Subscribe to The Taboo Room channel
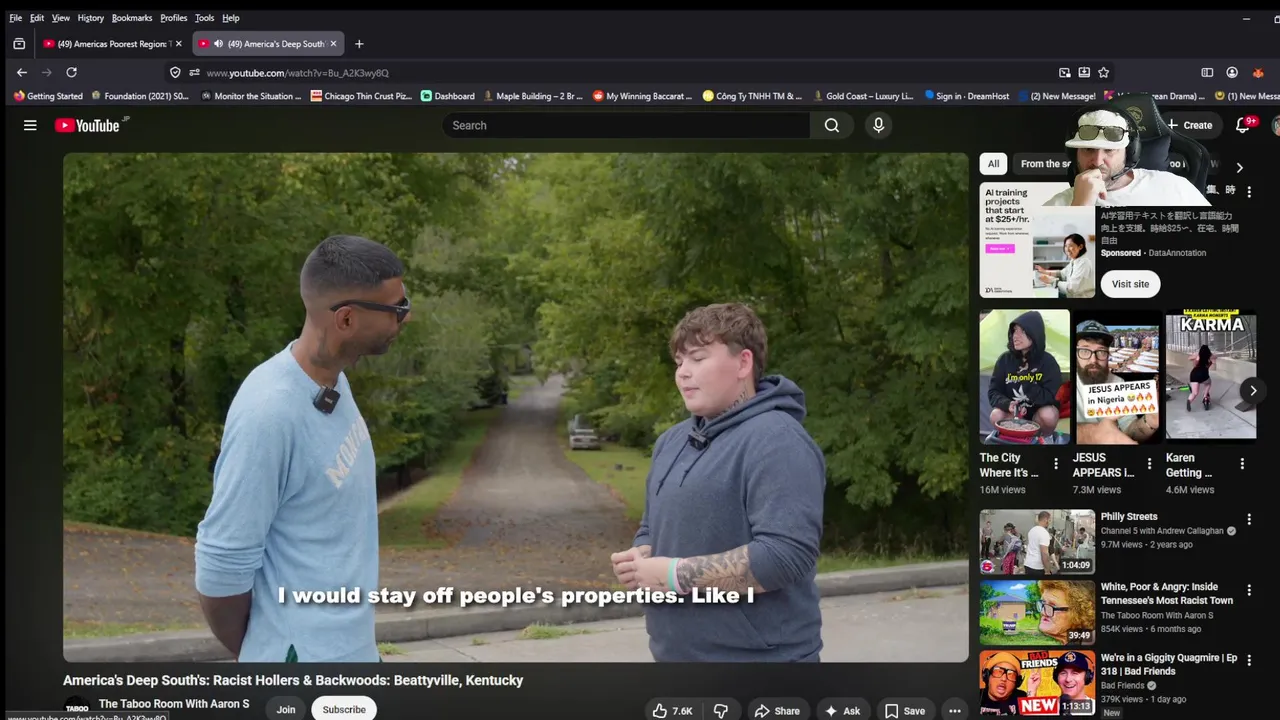This screenshot has width=1280, height=720. (x=344, y=710)
